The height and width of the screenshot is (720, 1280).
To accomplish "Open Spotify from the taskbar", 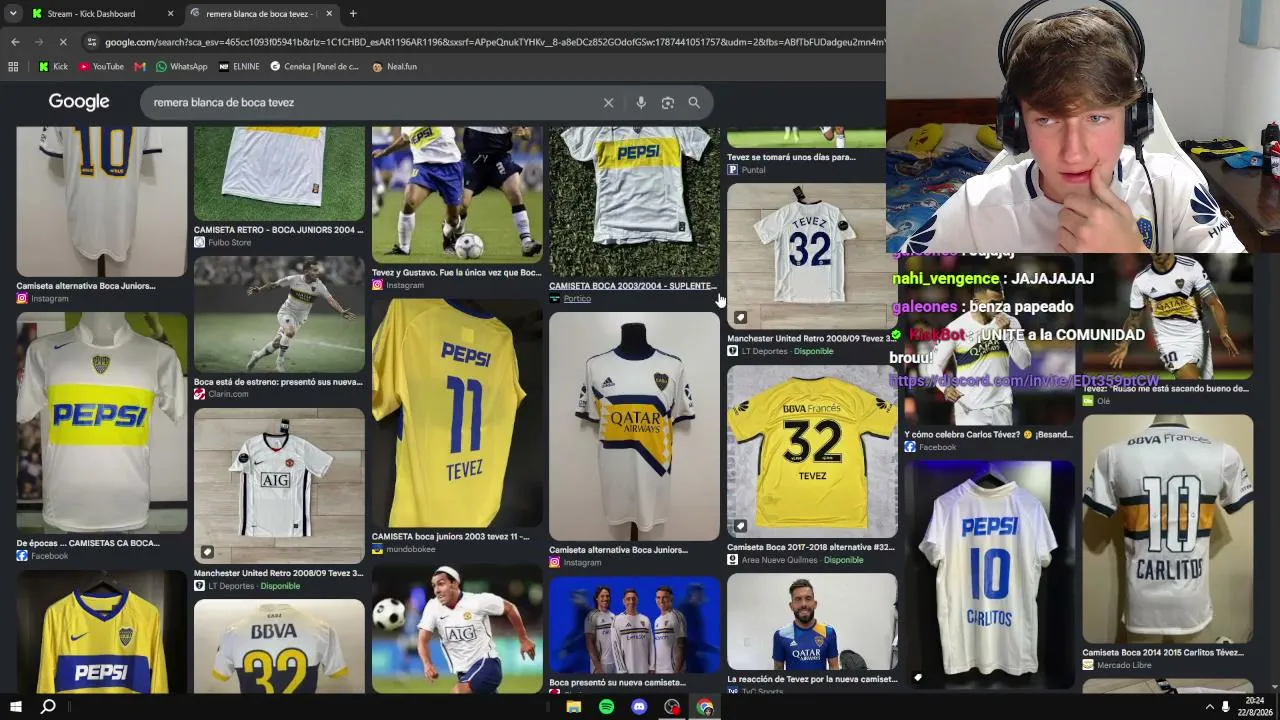I will [x=606, y=707].
